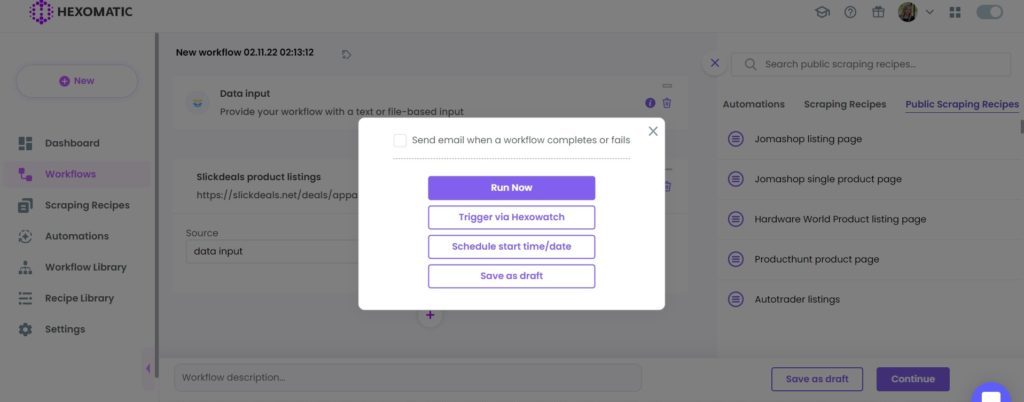
Task: Open the graduation cap tutorials icon
Action: (822, 12)
